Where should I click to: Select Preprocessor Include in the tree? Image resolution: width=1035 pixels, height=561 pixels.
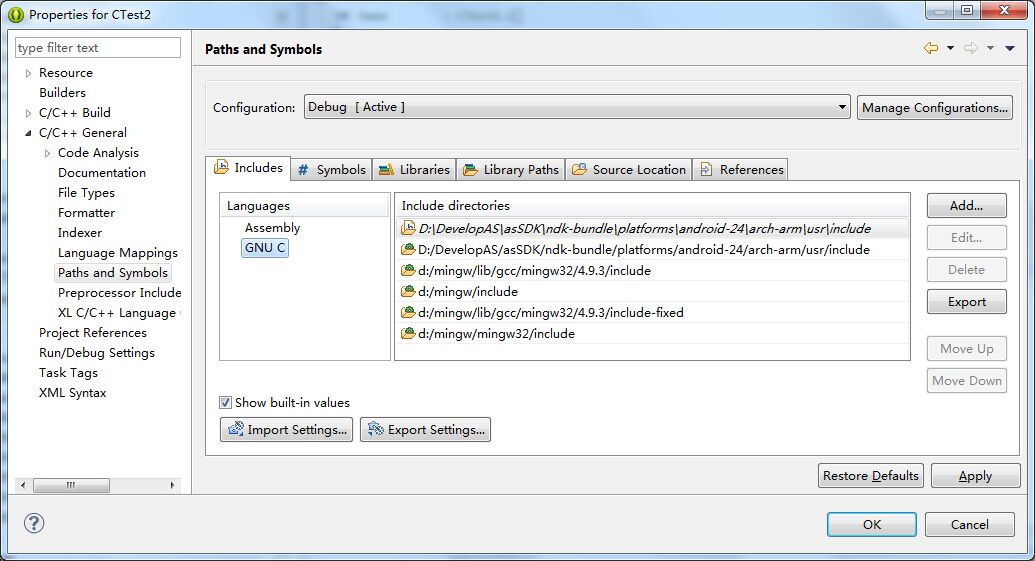tap(119, 292)
